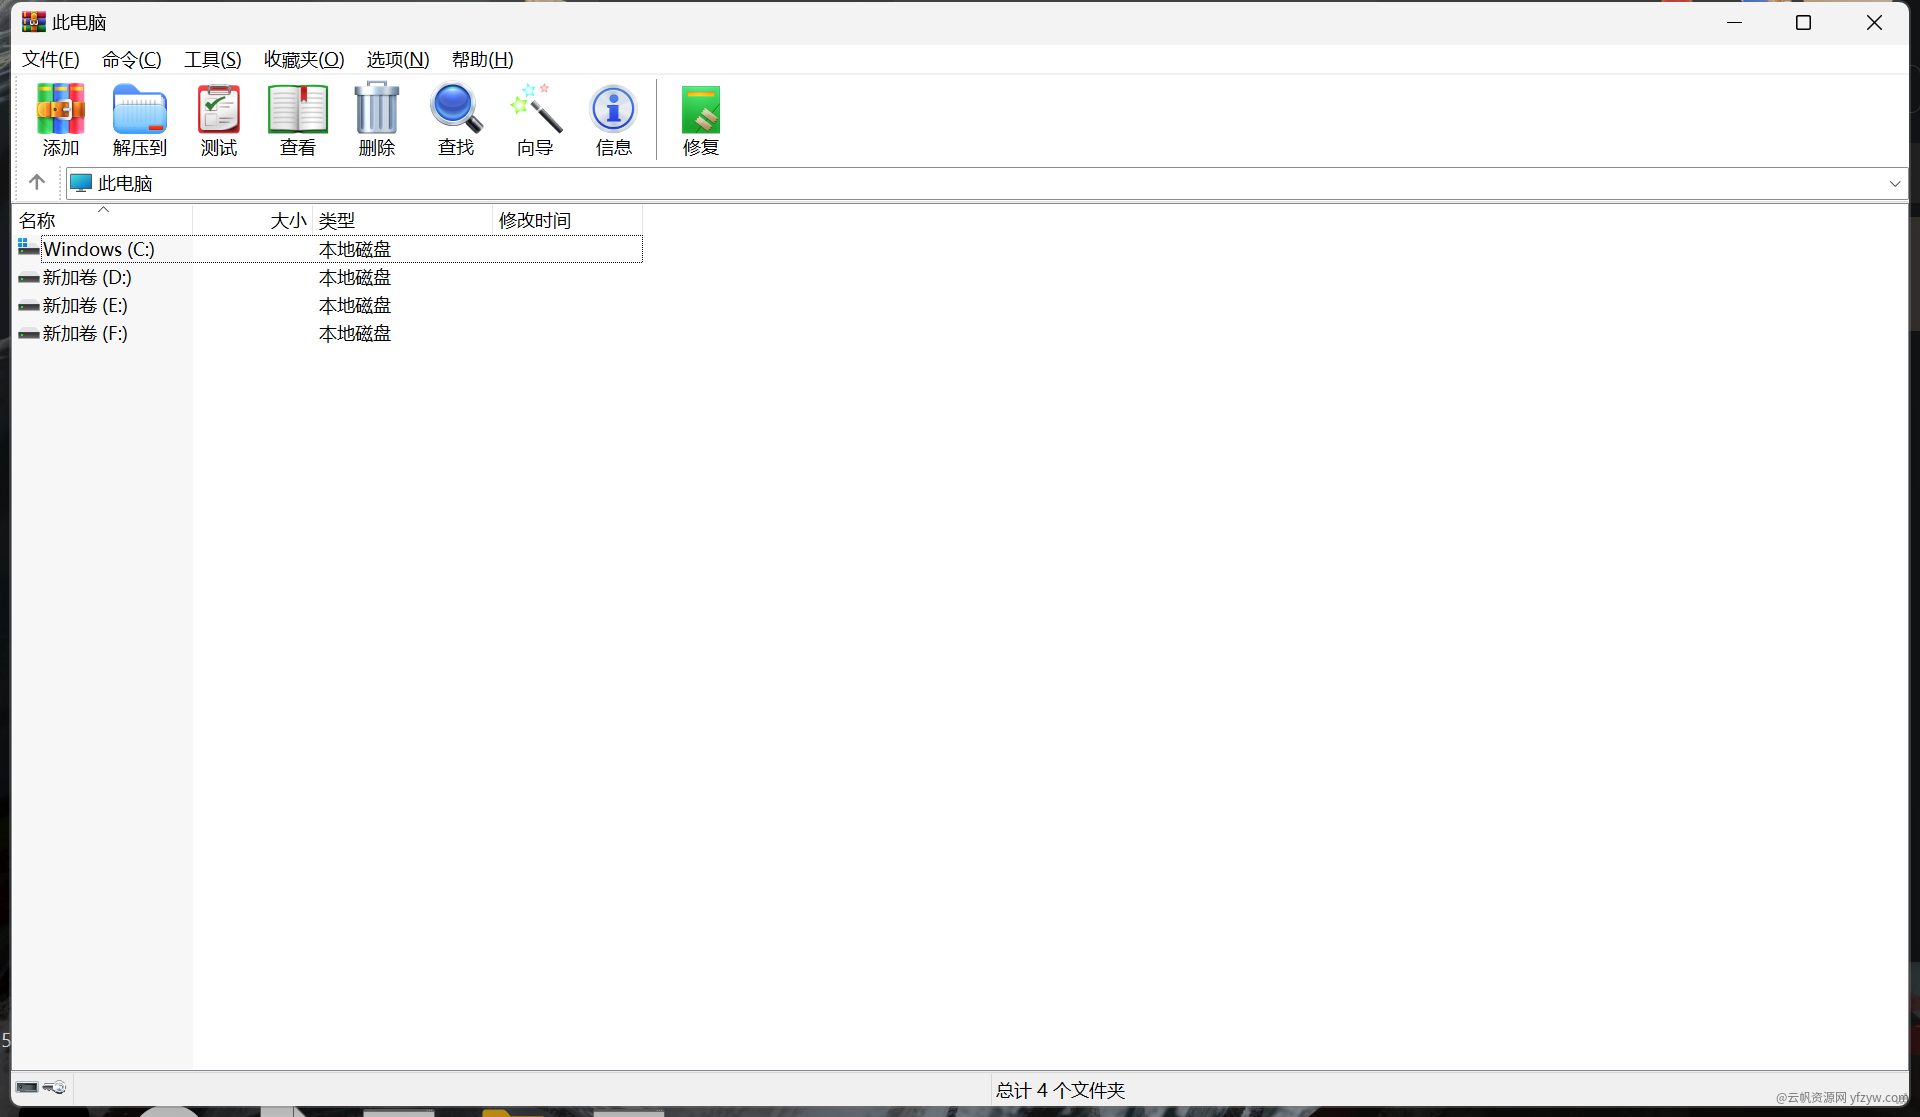Select the Windows (C:) row name
Screen dimensions: 1920x1117
[98, 249]
